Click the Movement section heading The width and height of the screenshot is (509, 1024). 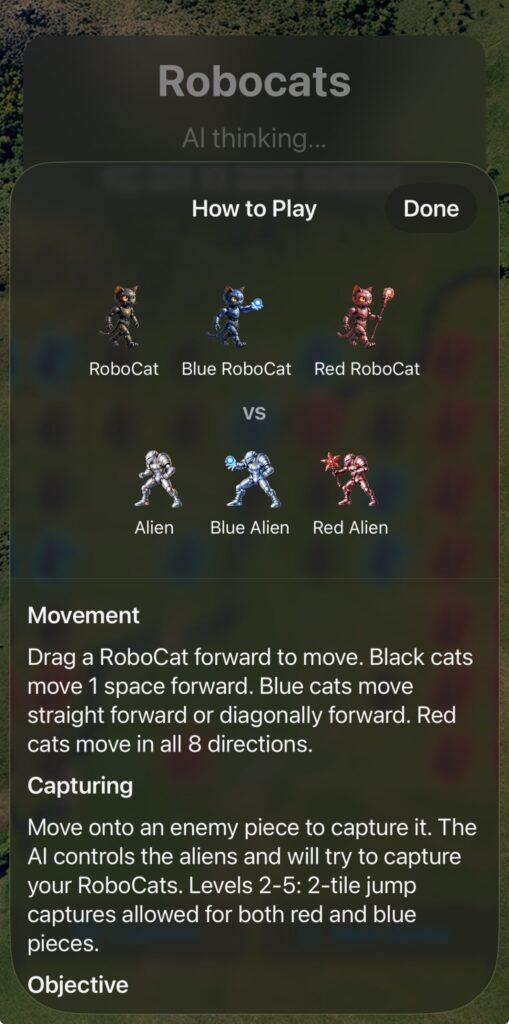click(x=84, y=616)
